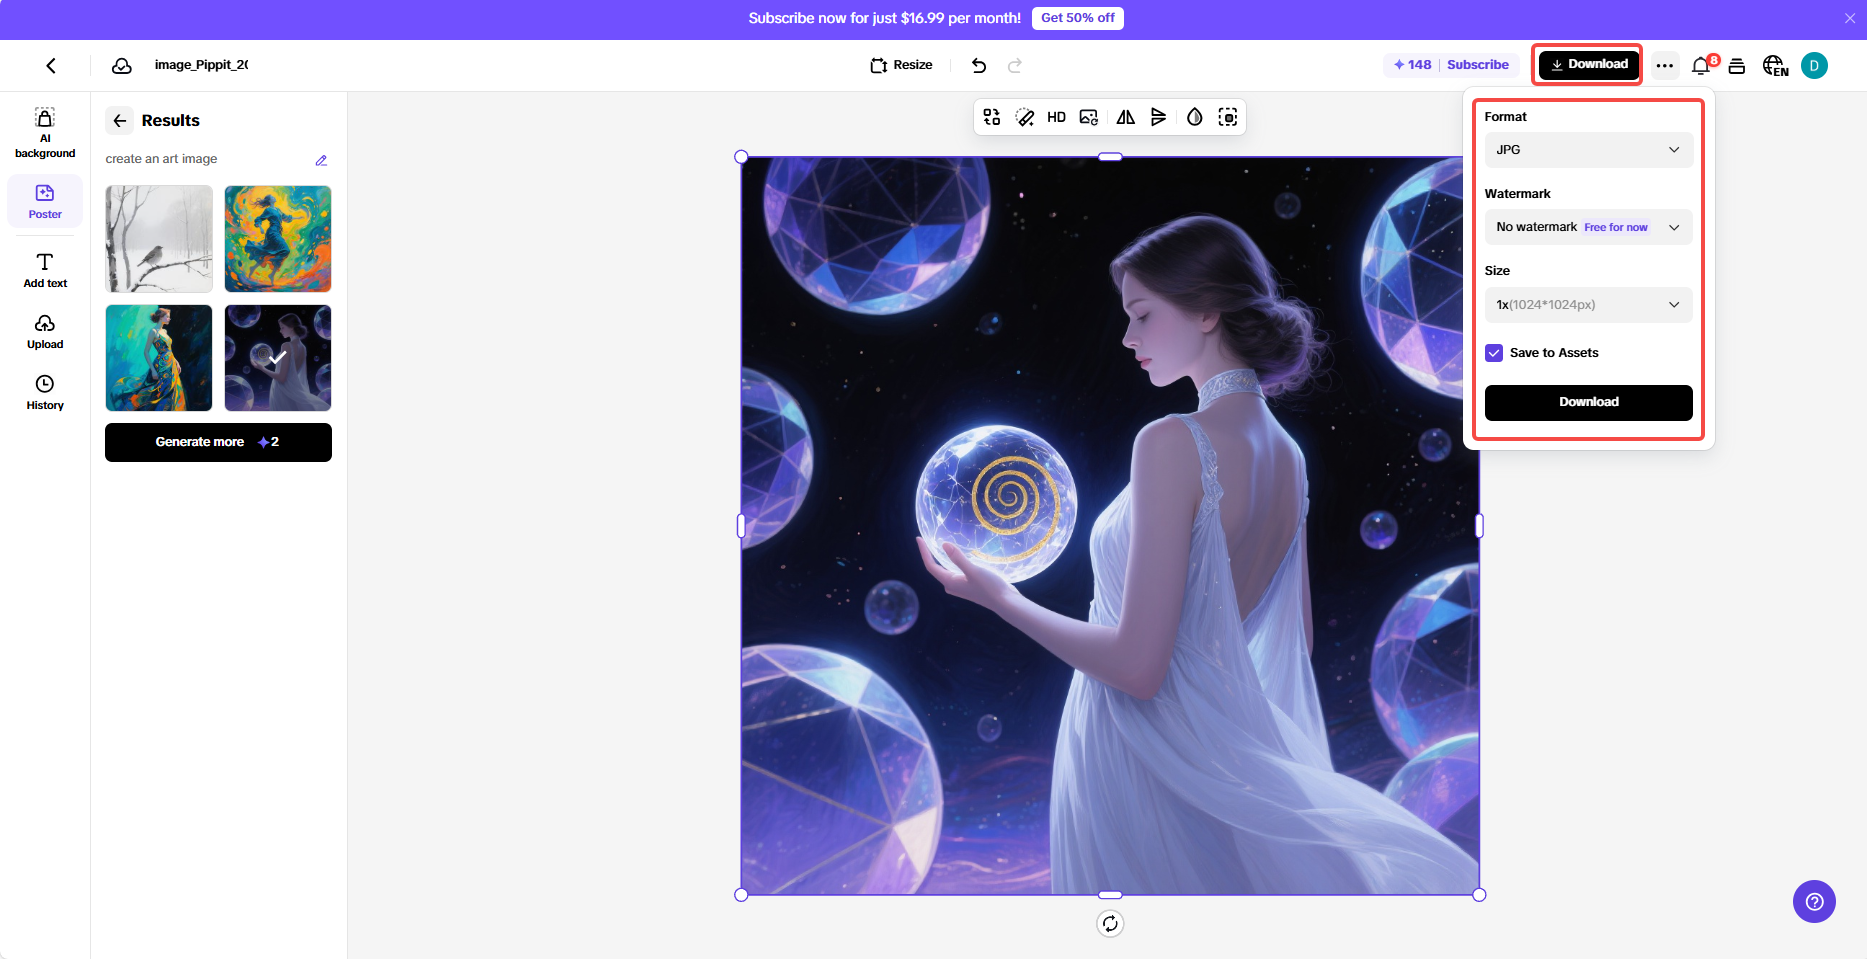Go back using the top-left arrow
The width and height of the screenshot is (1867, 959).
(51, 65)
